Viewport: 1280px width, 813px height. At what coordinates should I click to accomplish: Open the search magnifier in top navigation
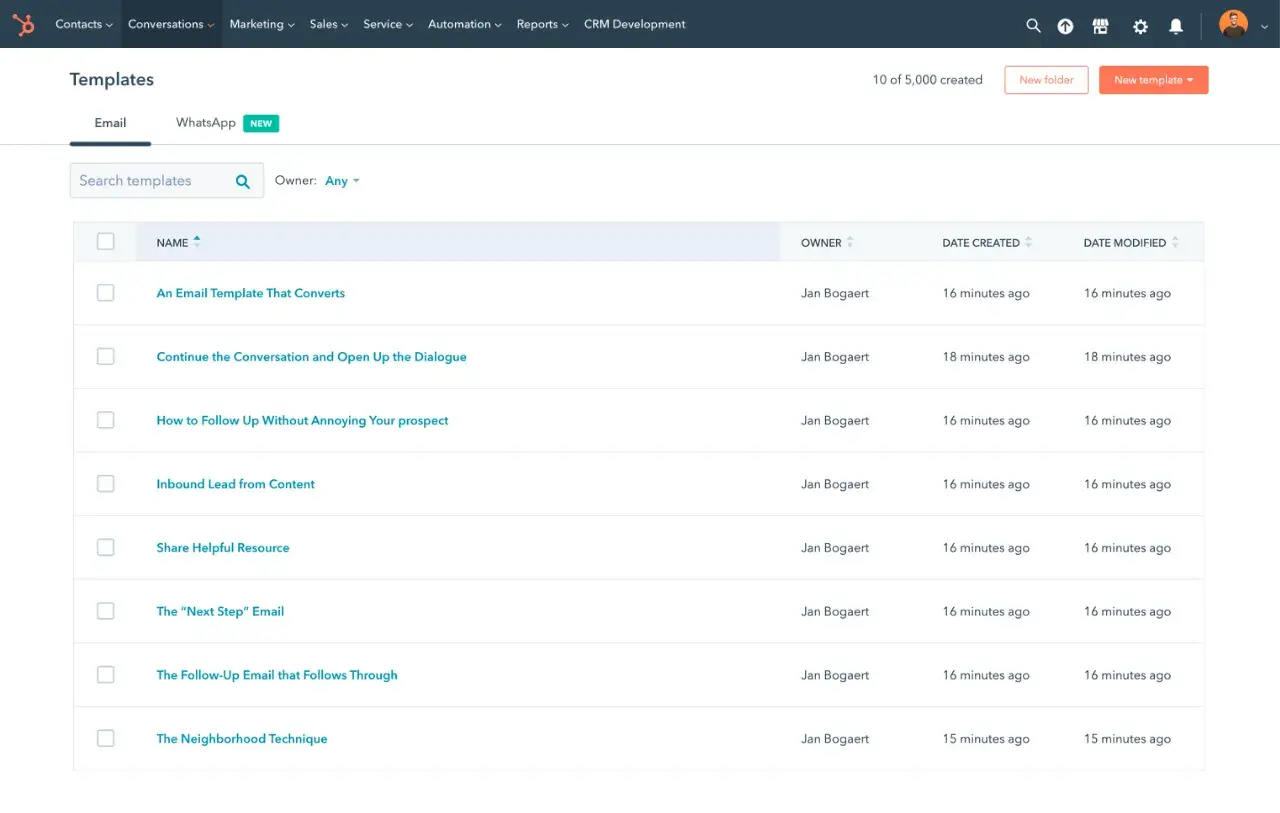pyautogui.click(x=1033, y=26)
